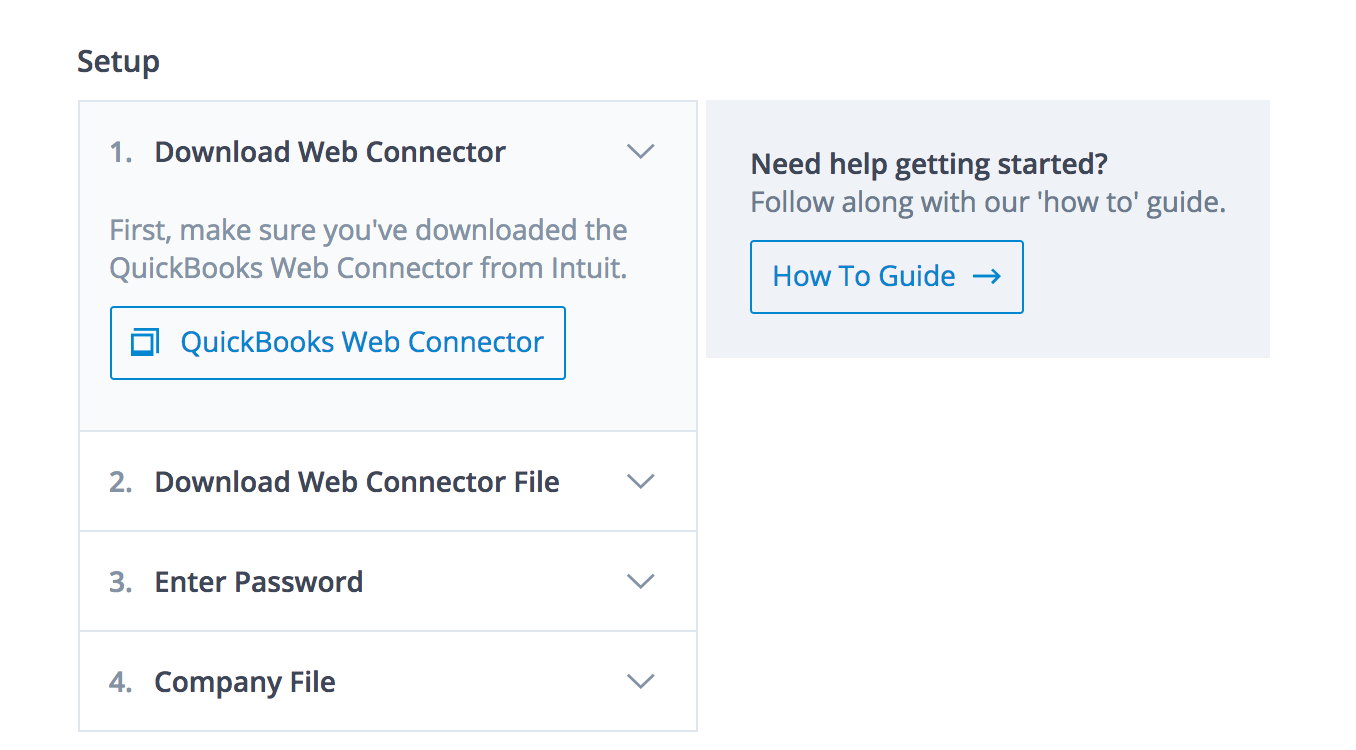Screen dimensions: 1356x750
Task: Click step number 4 in Setup list
Action: (121, 682)
